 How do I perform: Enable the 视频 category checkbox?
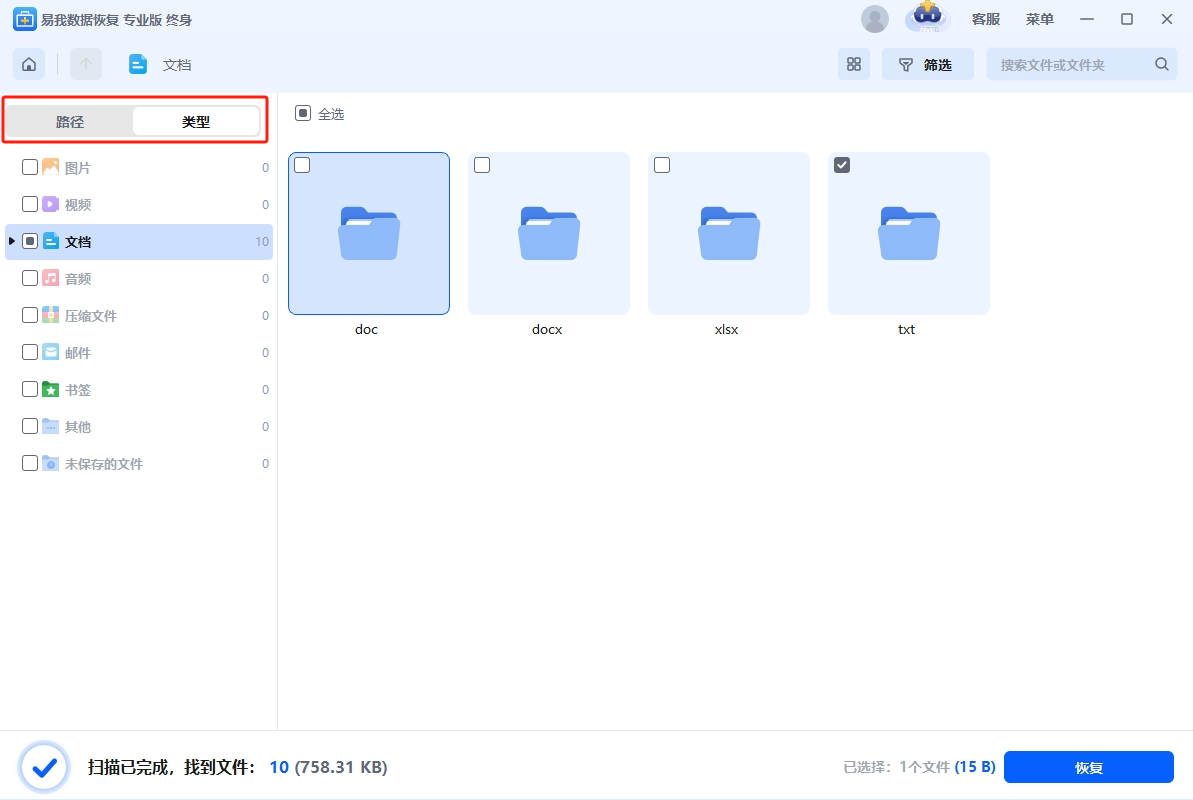[x=30, y=204]
